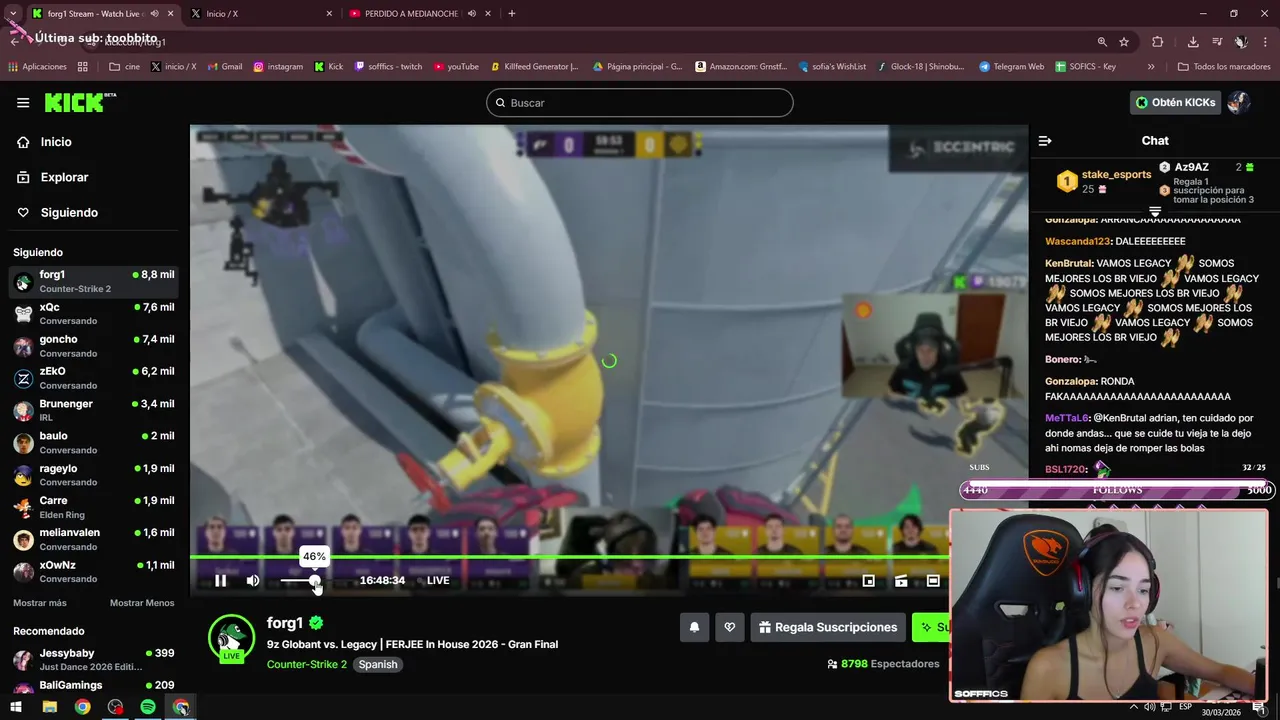Image resolution: width=1280 pixels, height=720 pixels.
Task: Open goncho channel from following list
Action: [94, 346]
